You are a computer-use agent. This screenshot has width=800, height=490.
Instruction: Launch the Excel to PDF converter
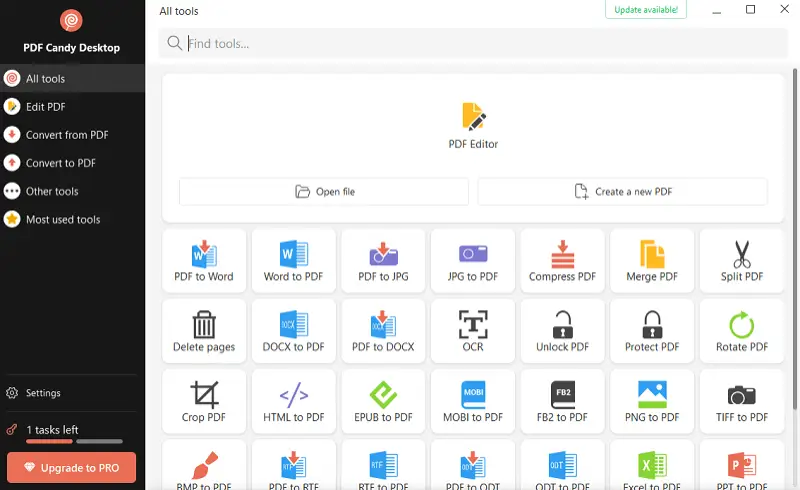[x=652, y=467]
